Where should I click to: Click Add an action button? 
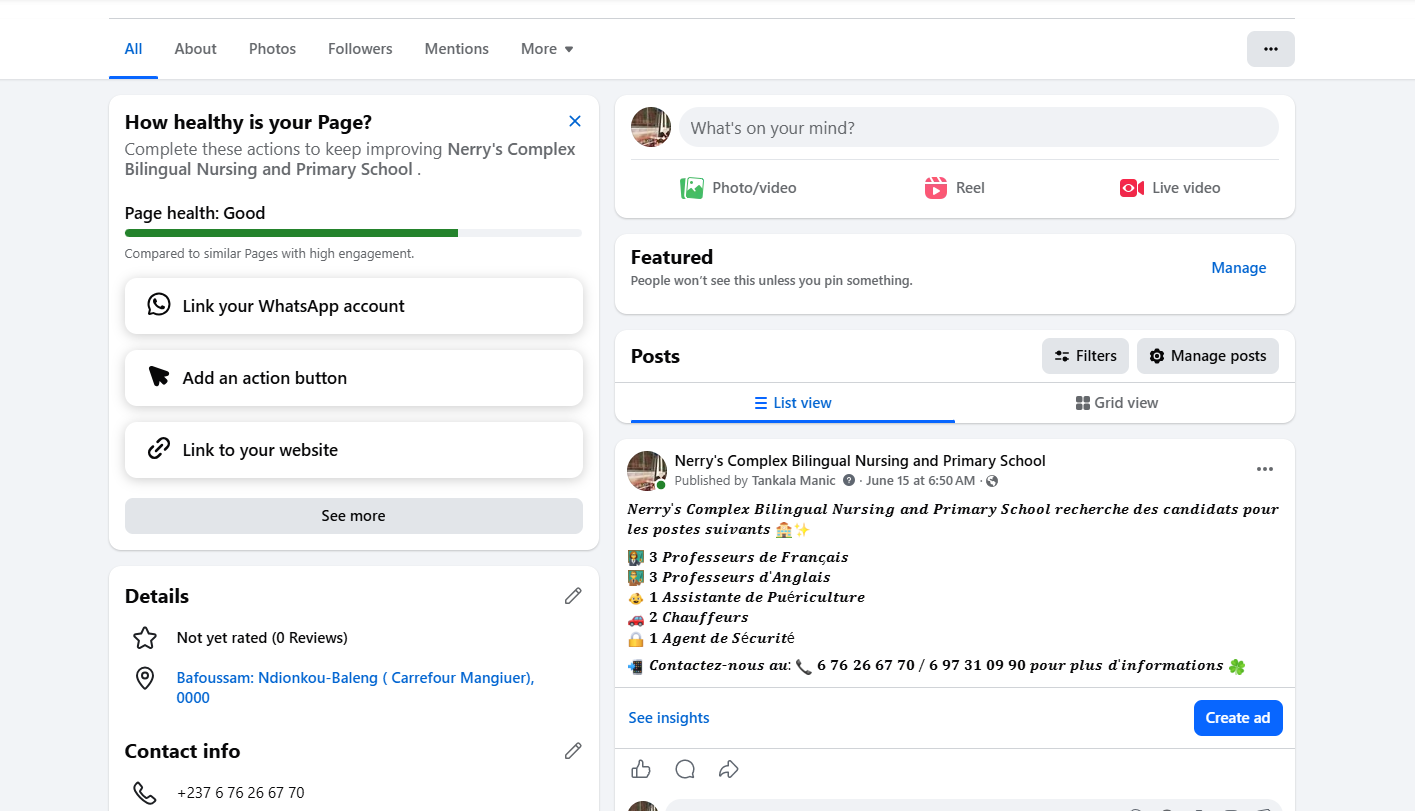[x=354, y=378]
